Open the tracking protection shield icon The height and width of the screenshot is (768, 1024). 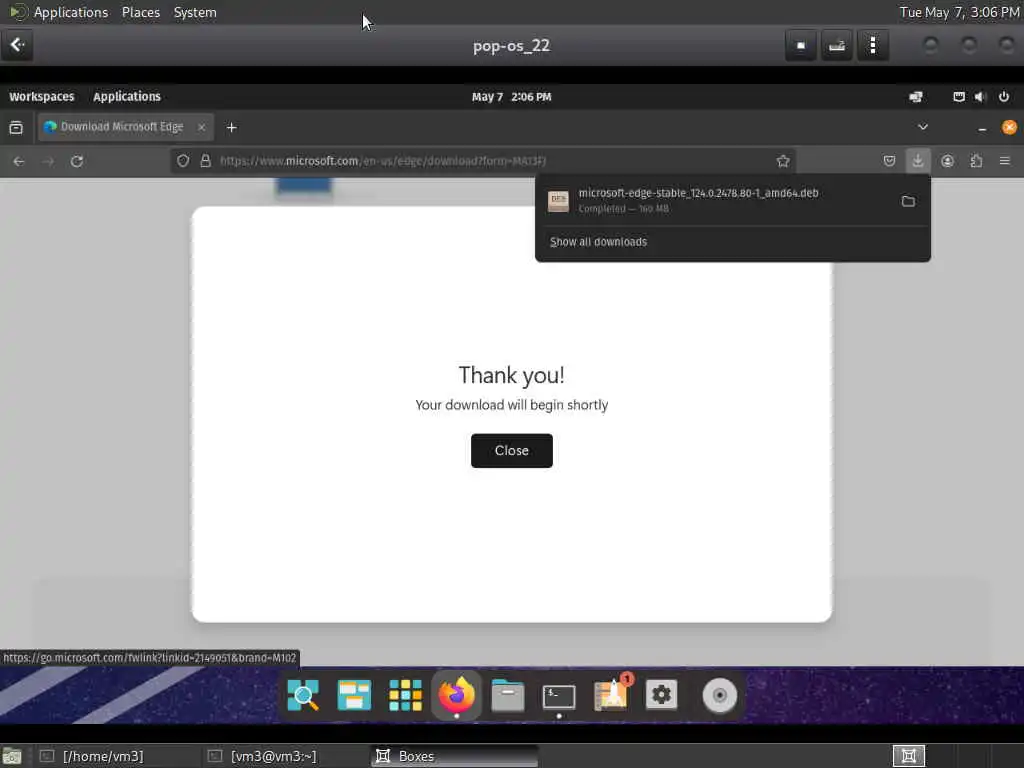point(183,161)
